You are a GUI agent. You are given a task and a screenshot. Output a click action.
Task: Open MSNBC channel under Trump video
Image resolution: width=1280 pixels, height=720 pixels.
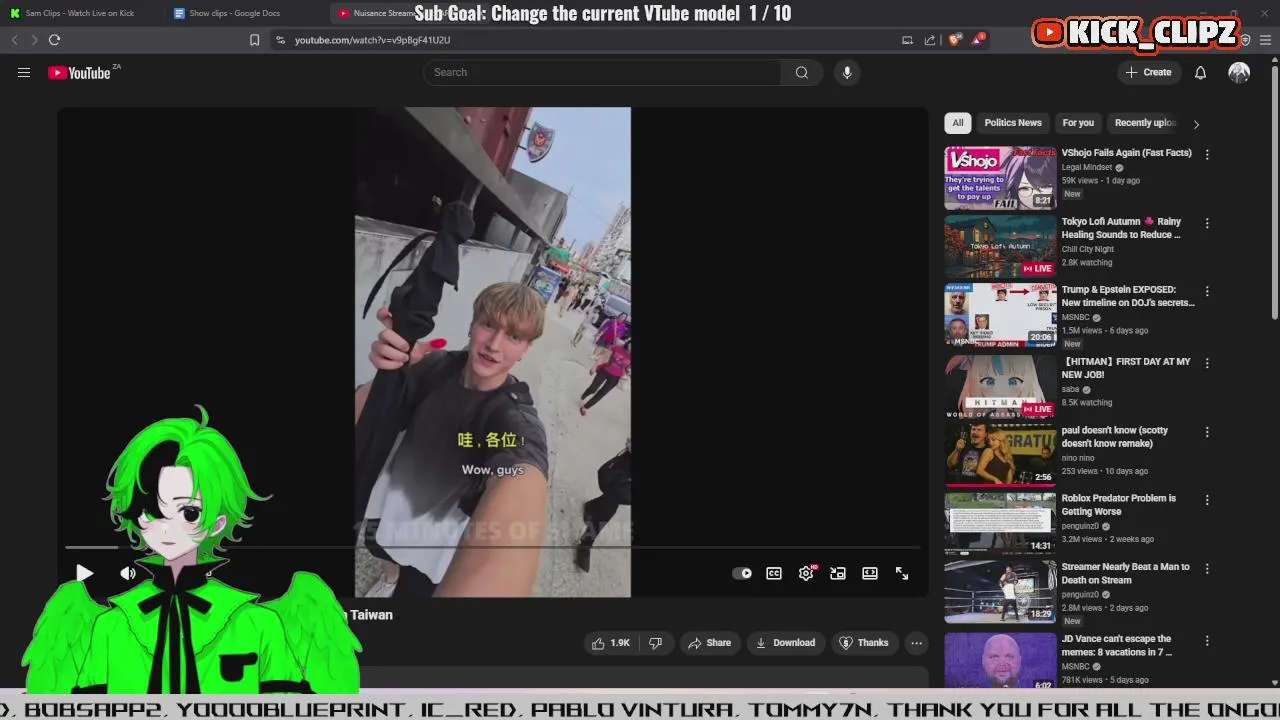(x=1075, y=317)
